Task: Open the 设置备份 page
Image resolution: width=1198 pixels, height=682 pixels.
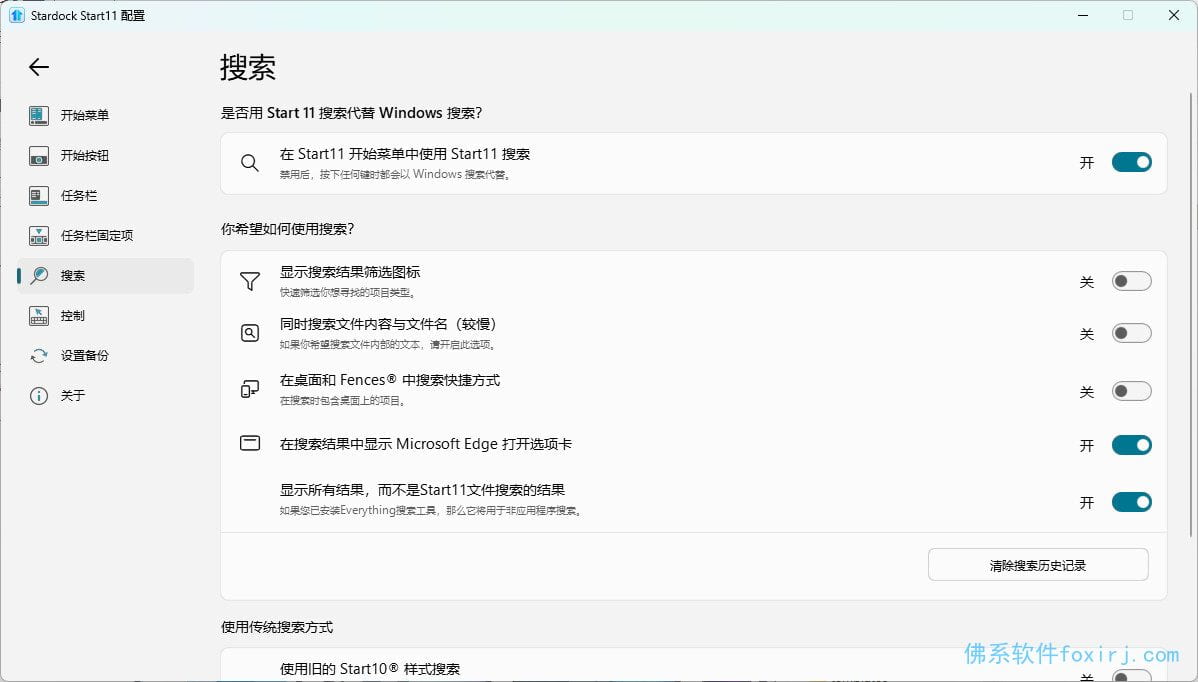Action: [105, 356]
